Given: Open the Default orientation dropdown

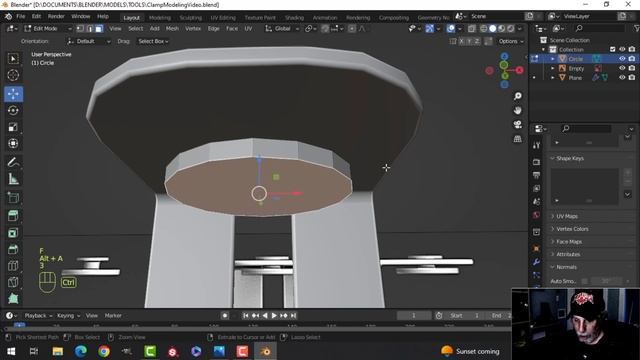Looking at the screenshot, I should click(89, 41).
